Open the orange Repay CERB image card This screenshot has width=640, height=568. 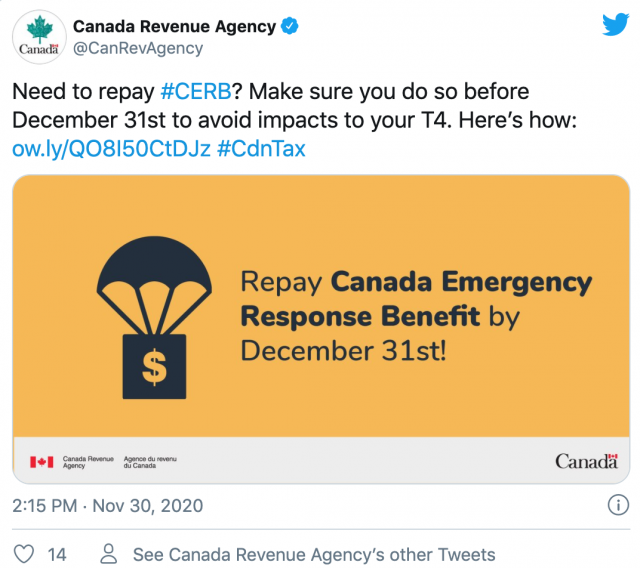(x=321, y=329)
